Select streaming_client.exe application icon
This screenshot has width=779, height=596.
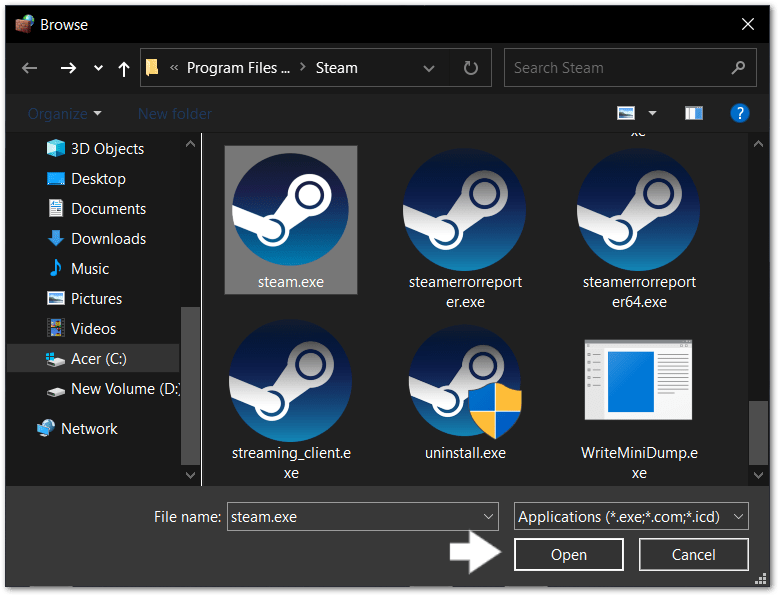coord(291,380)
